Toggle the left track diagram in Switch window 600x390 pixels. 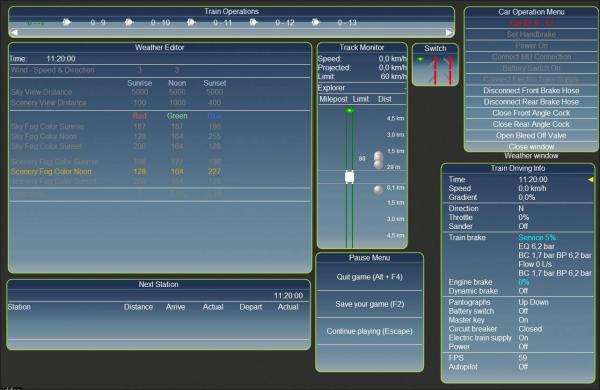coord(435,70)
